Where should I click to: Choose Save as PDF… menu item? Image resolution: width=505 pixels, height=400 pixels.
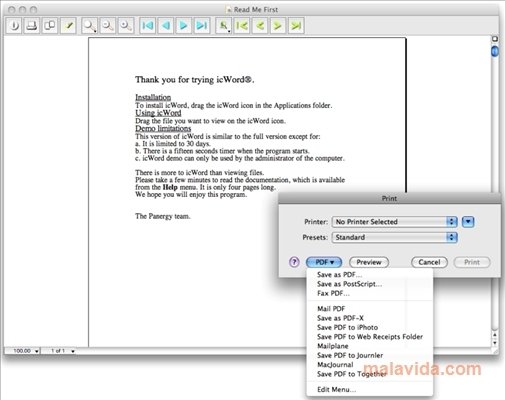(369, 275)
